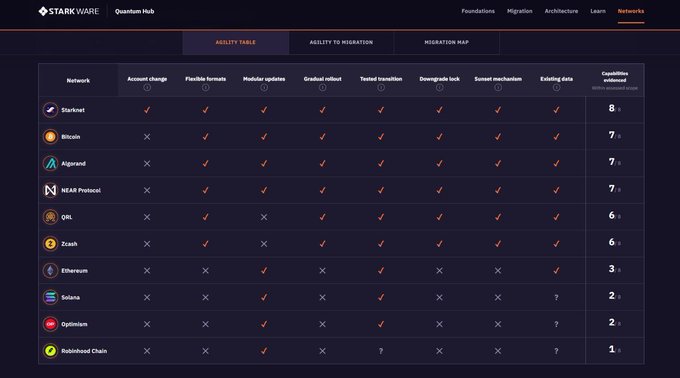Click the Robinhood Chain Tested transition question mark
Viewport: 680px width, 378px height.
(x=381, y=352)
